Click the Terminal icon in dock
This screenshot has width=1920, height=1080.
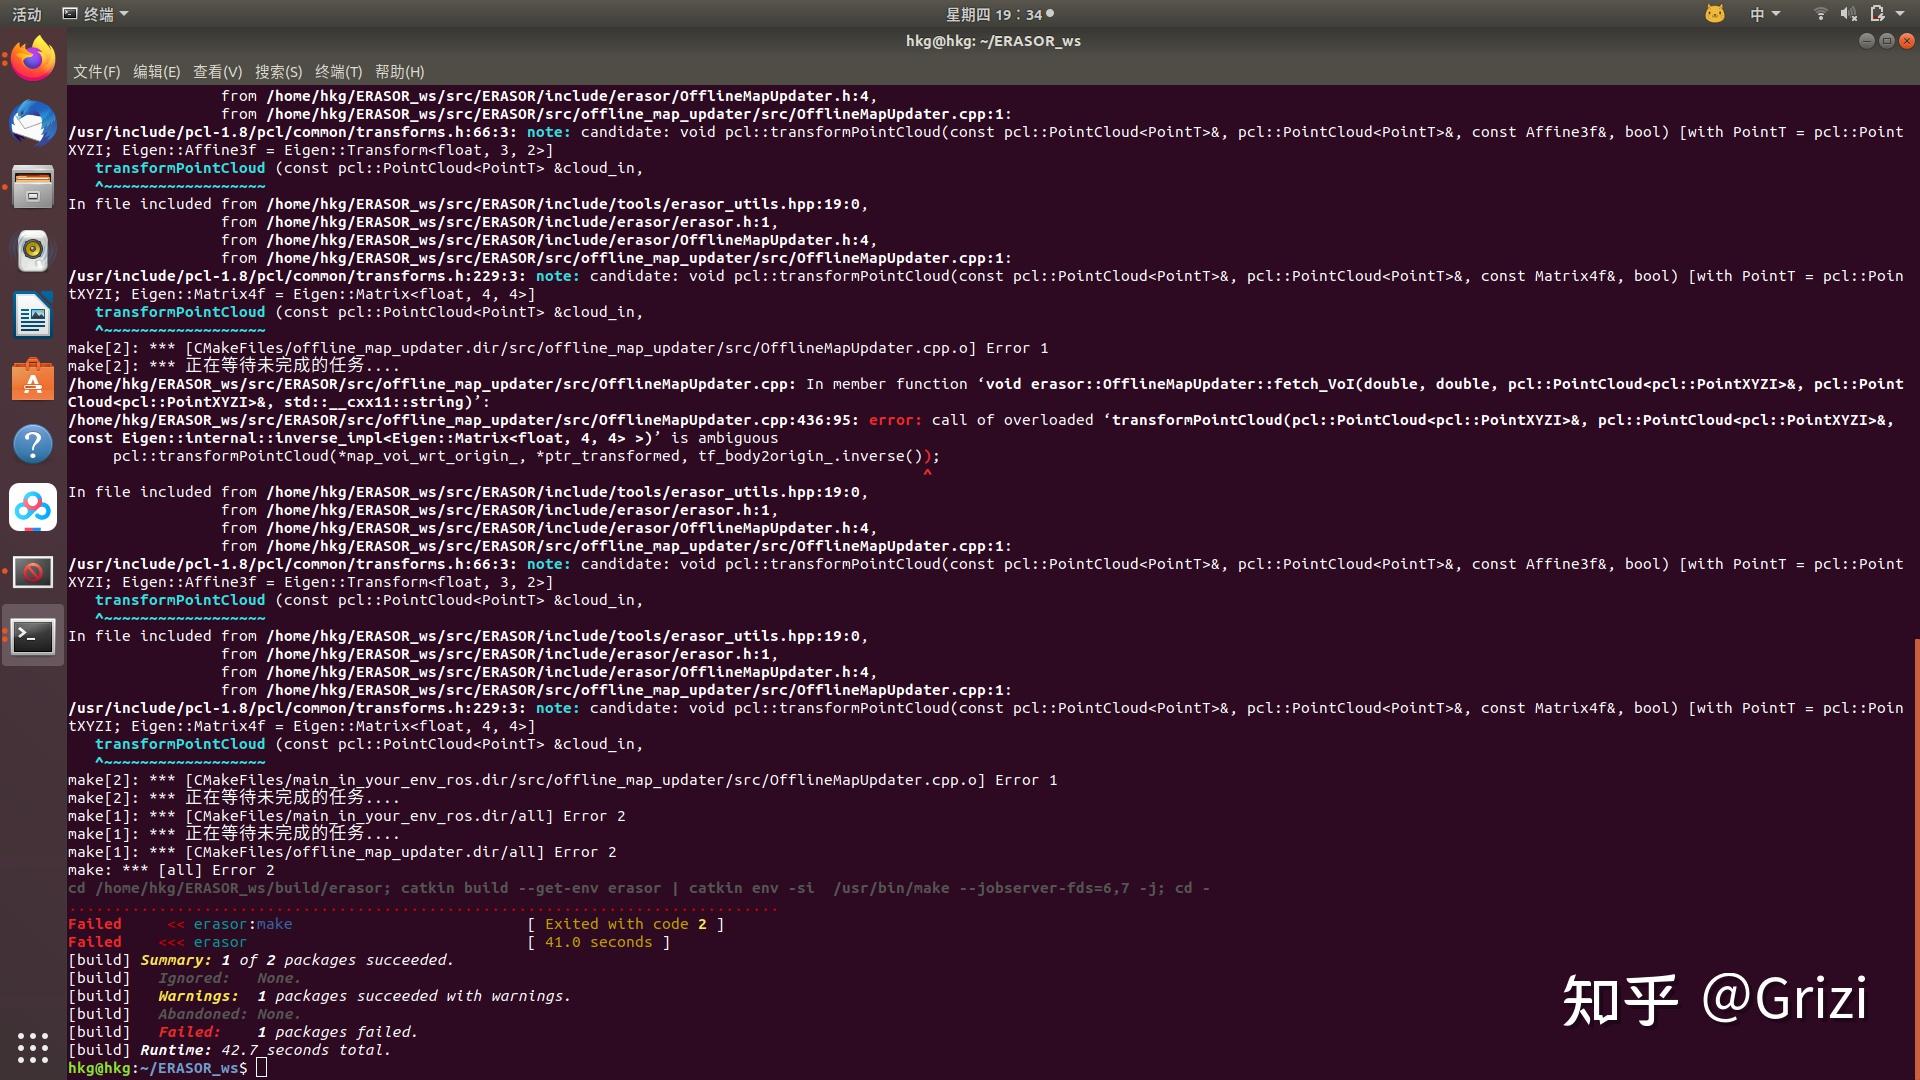point(33,636)
